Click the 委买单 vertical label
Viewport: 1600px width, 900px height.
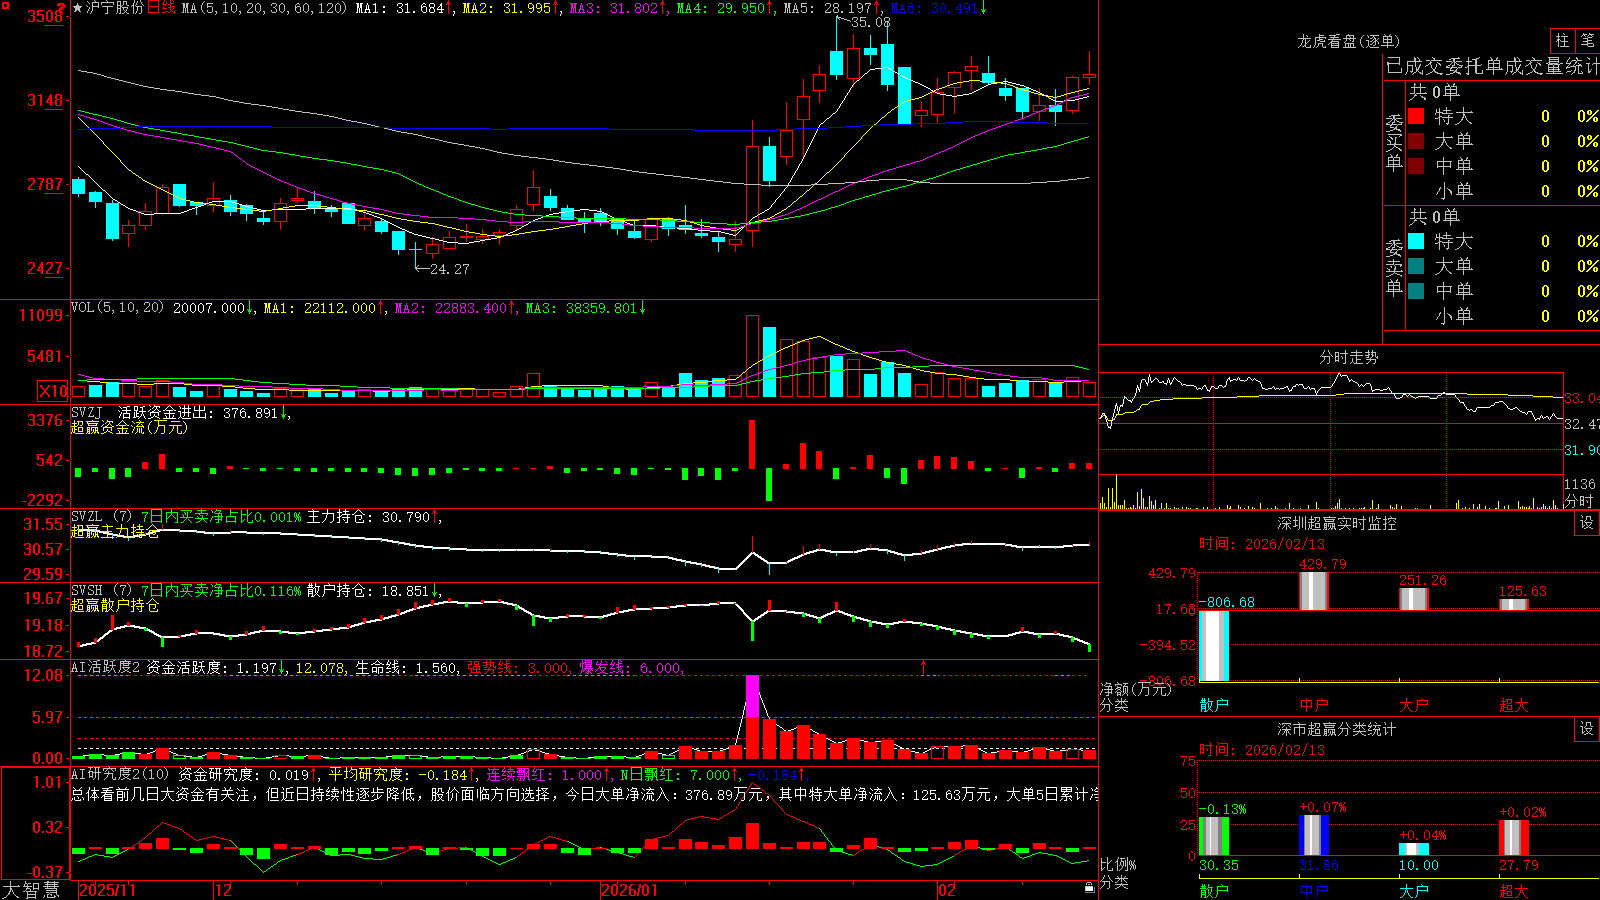pos(1394,142)
